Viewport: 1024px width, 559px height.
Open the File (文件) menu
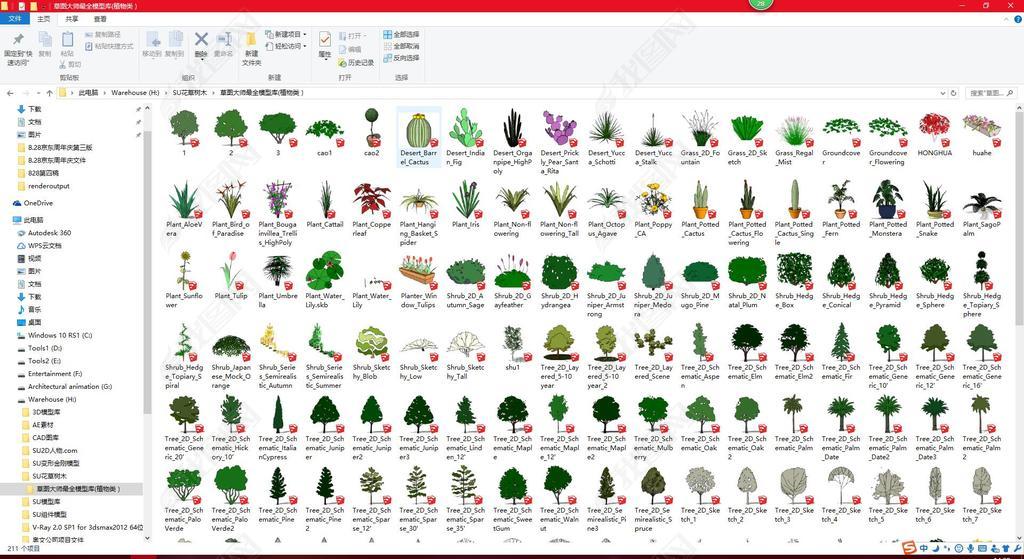pos(14,18)
